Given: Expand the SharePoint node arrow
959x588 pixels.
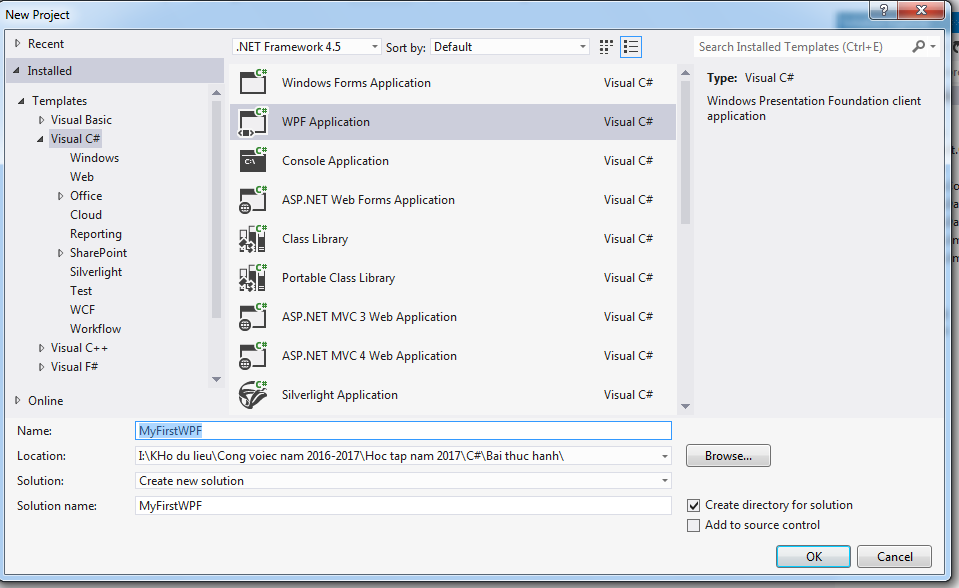Looking at the screenshot, I should pyautogui.click(x=60, y=253).
